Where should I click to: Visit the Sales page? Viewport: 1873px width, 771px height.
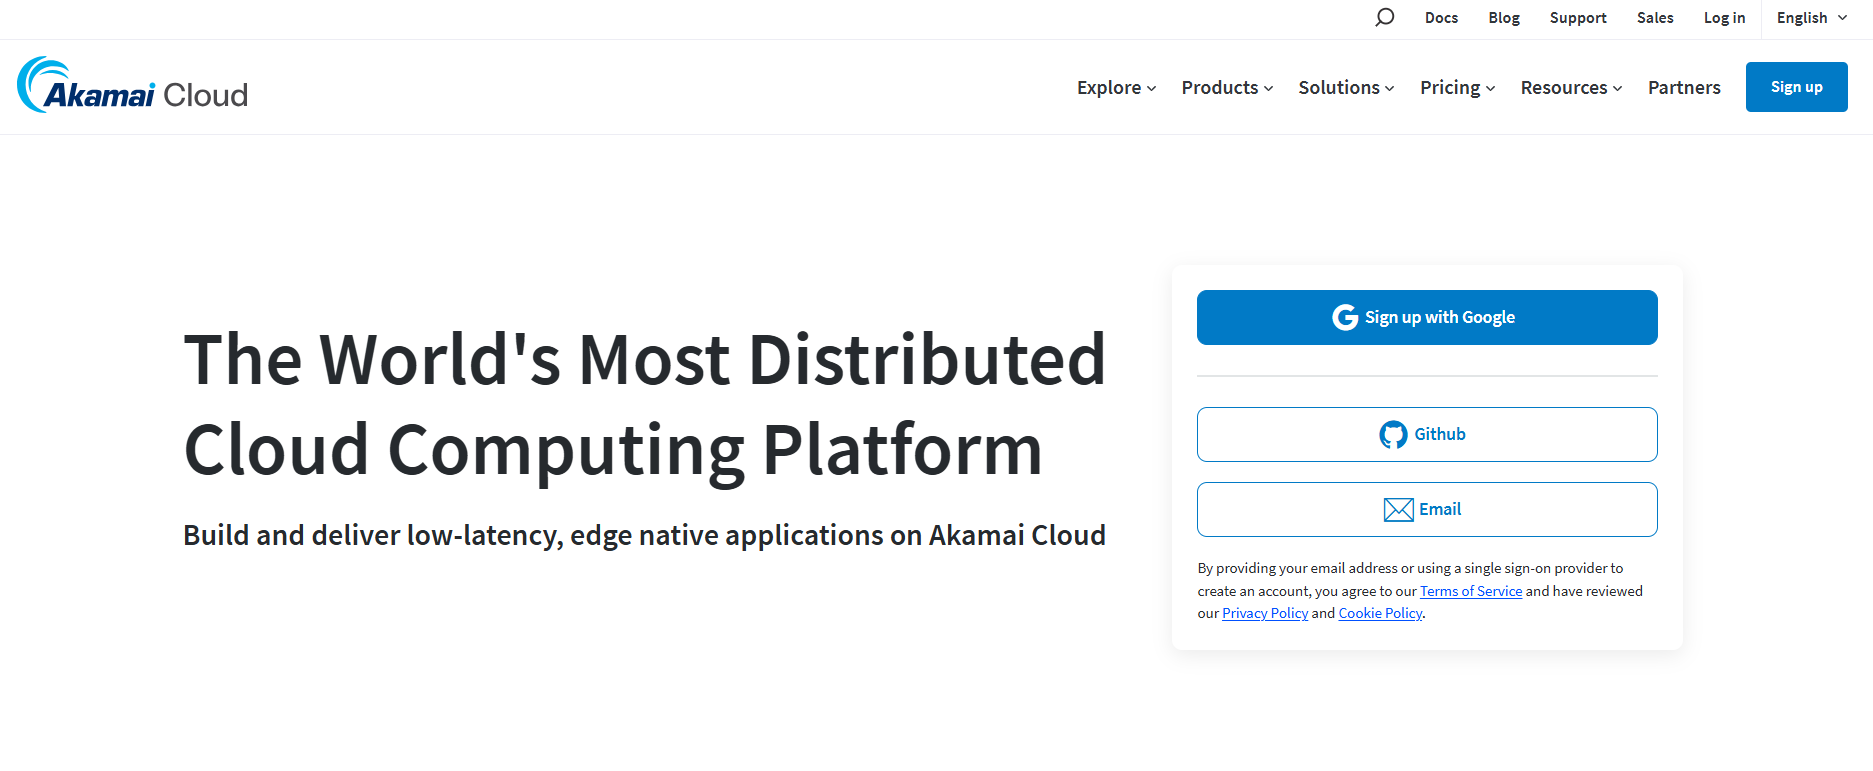pos(1655,18)
